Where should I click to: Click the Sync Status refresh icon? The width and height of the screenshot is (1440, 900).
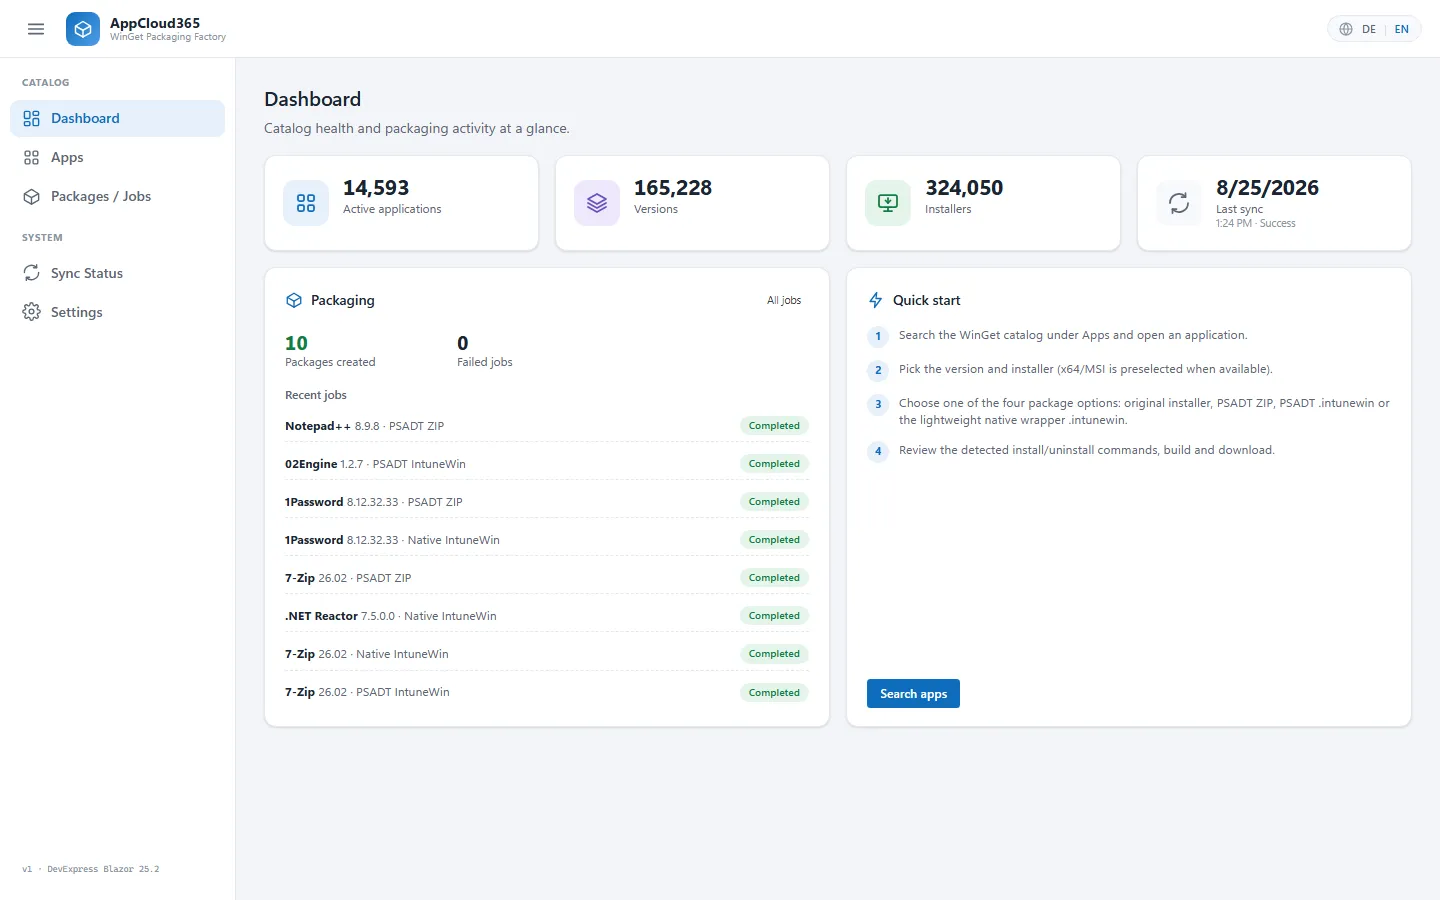(32, 273)
